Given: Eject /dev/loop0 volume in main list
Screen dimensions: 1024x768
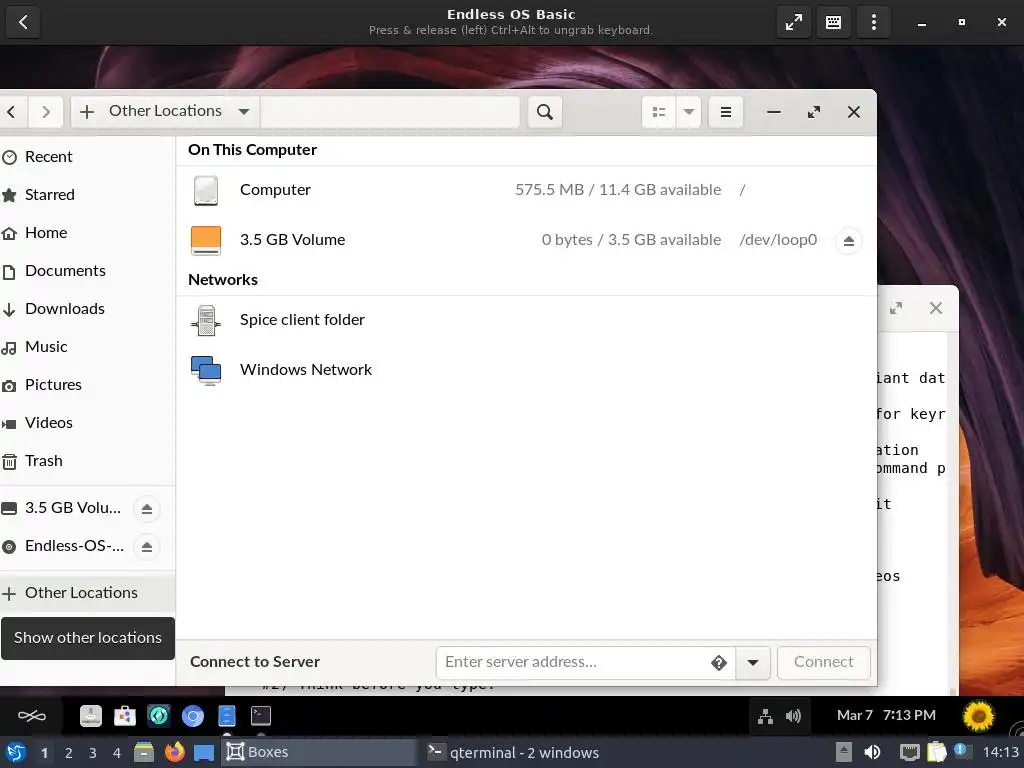Looking at the screenshot, I should (x=848, y=241).
